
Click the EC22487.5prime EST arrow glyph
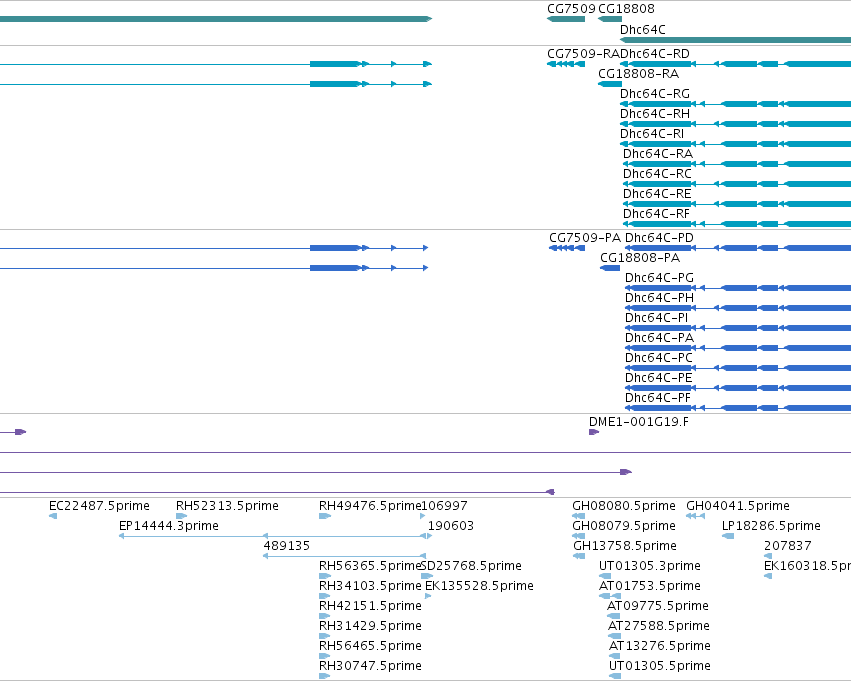pyautogui.click(x=53, y=516)
